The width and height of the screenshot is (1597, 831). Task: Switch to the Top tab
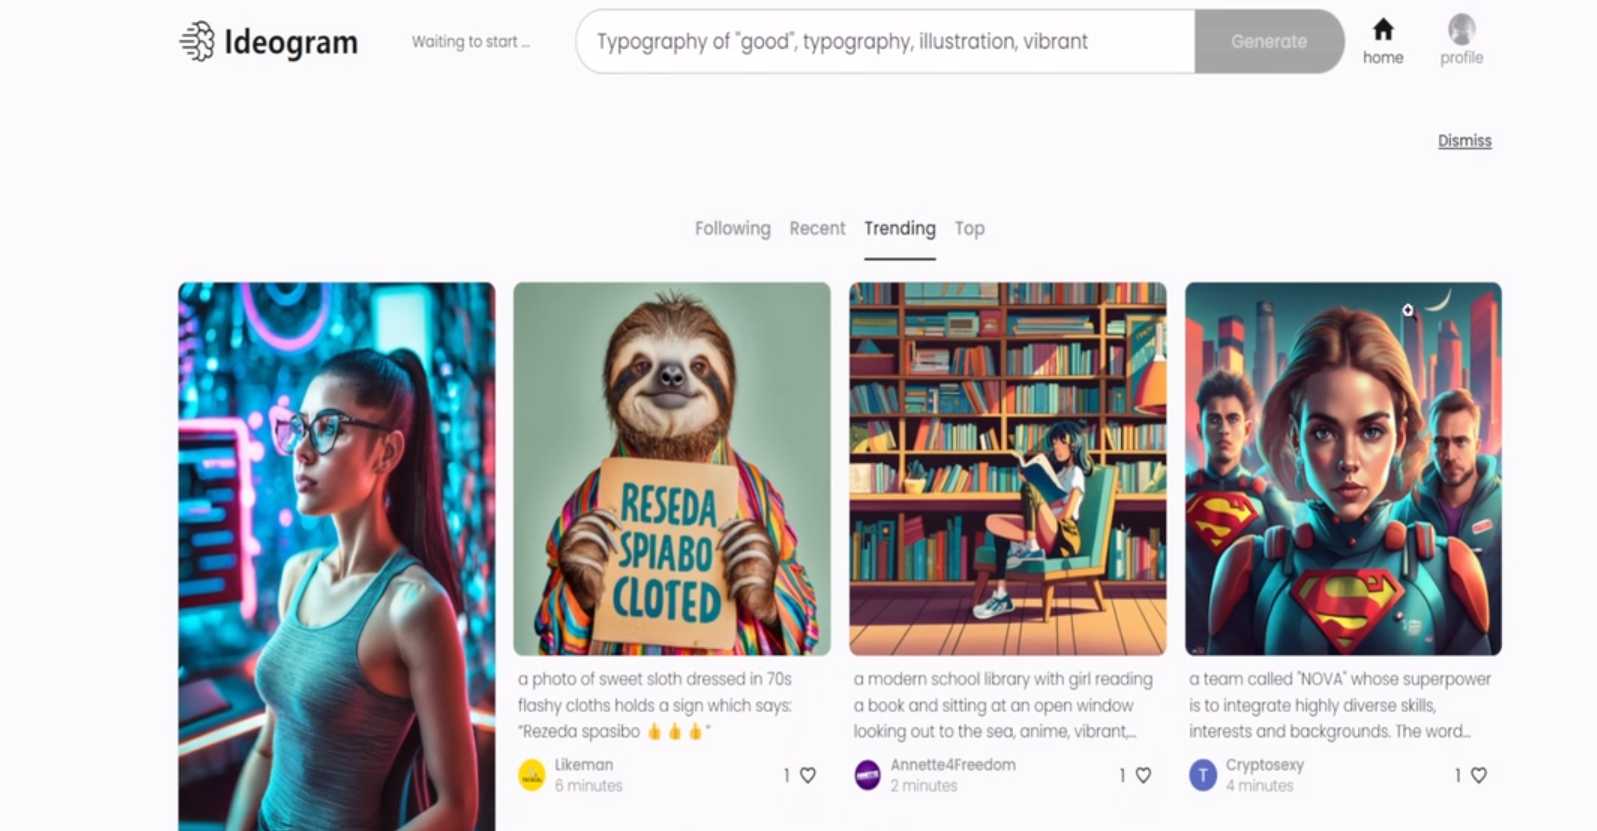tap(969, 228)
